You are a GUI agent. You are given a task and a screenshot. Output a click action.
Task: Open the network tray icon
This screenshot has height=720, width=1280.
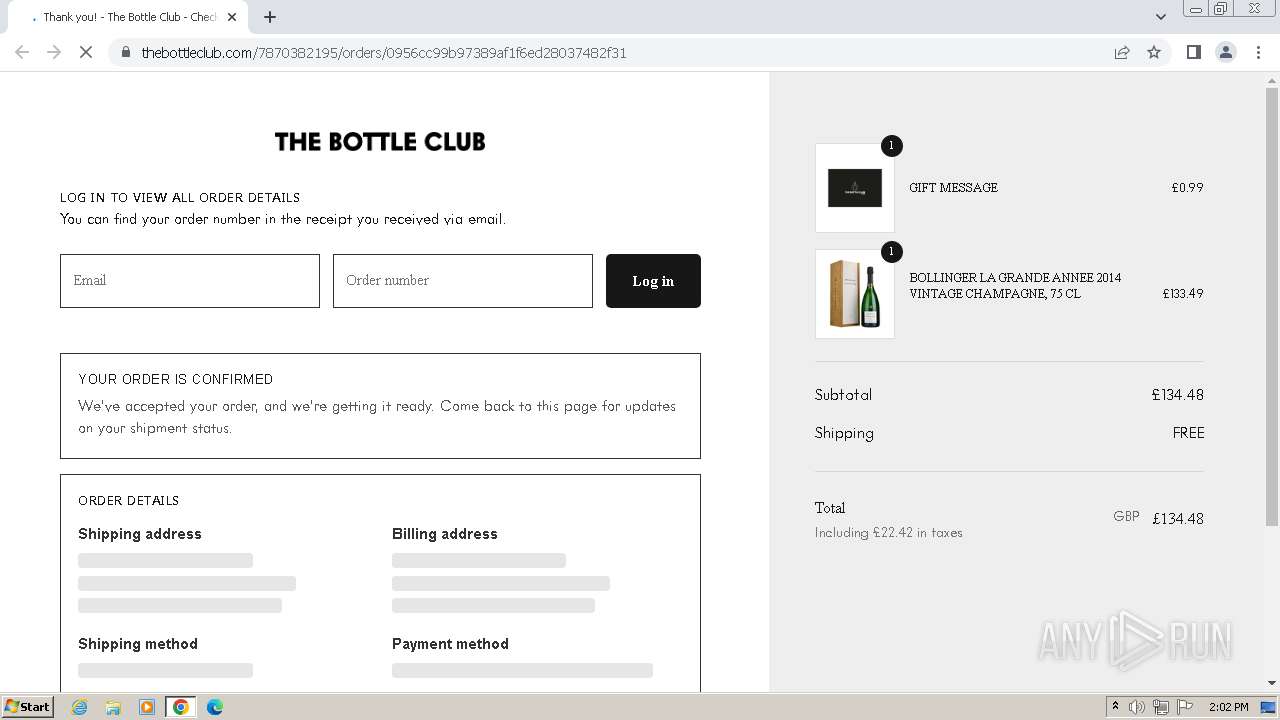click(x=1161, y=707)
